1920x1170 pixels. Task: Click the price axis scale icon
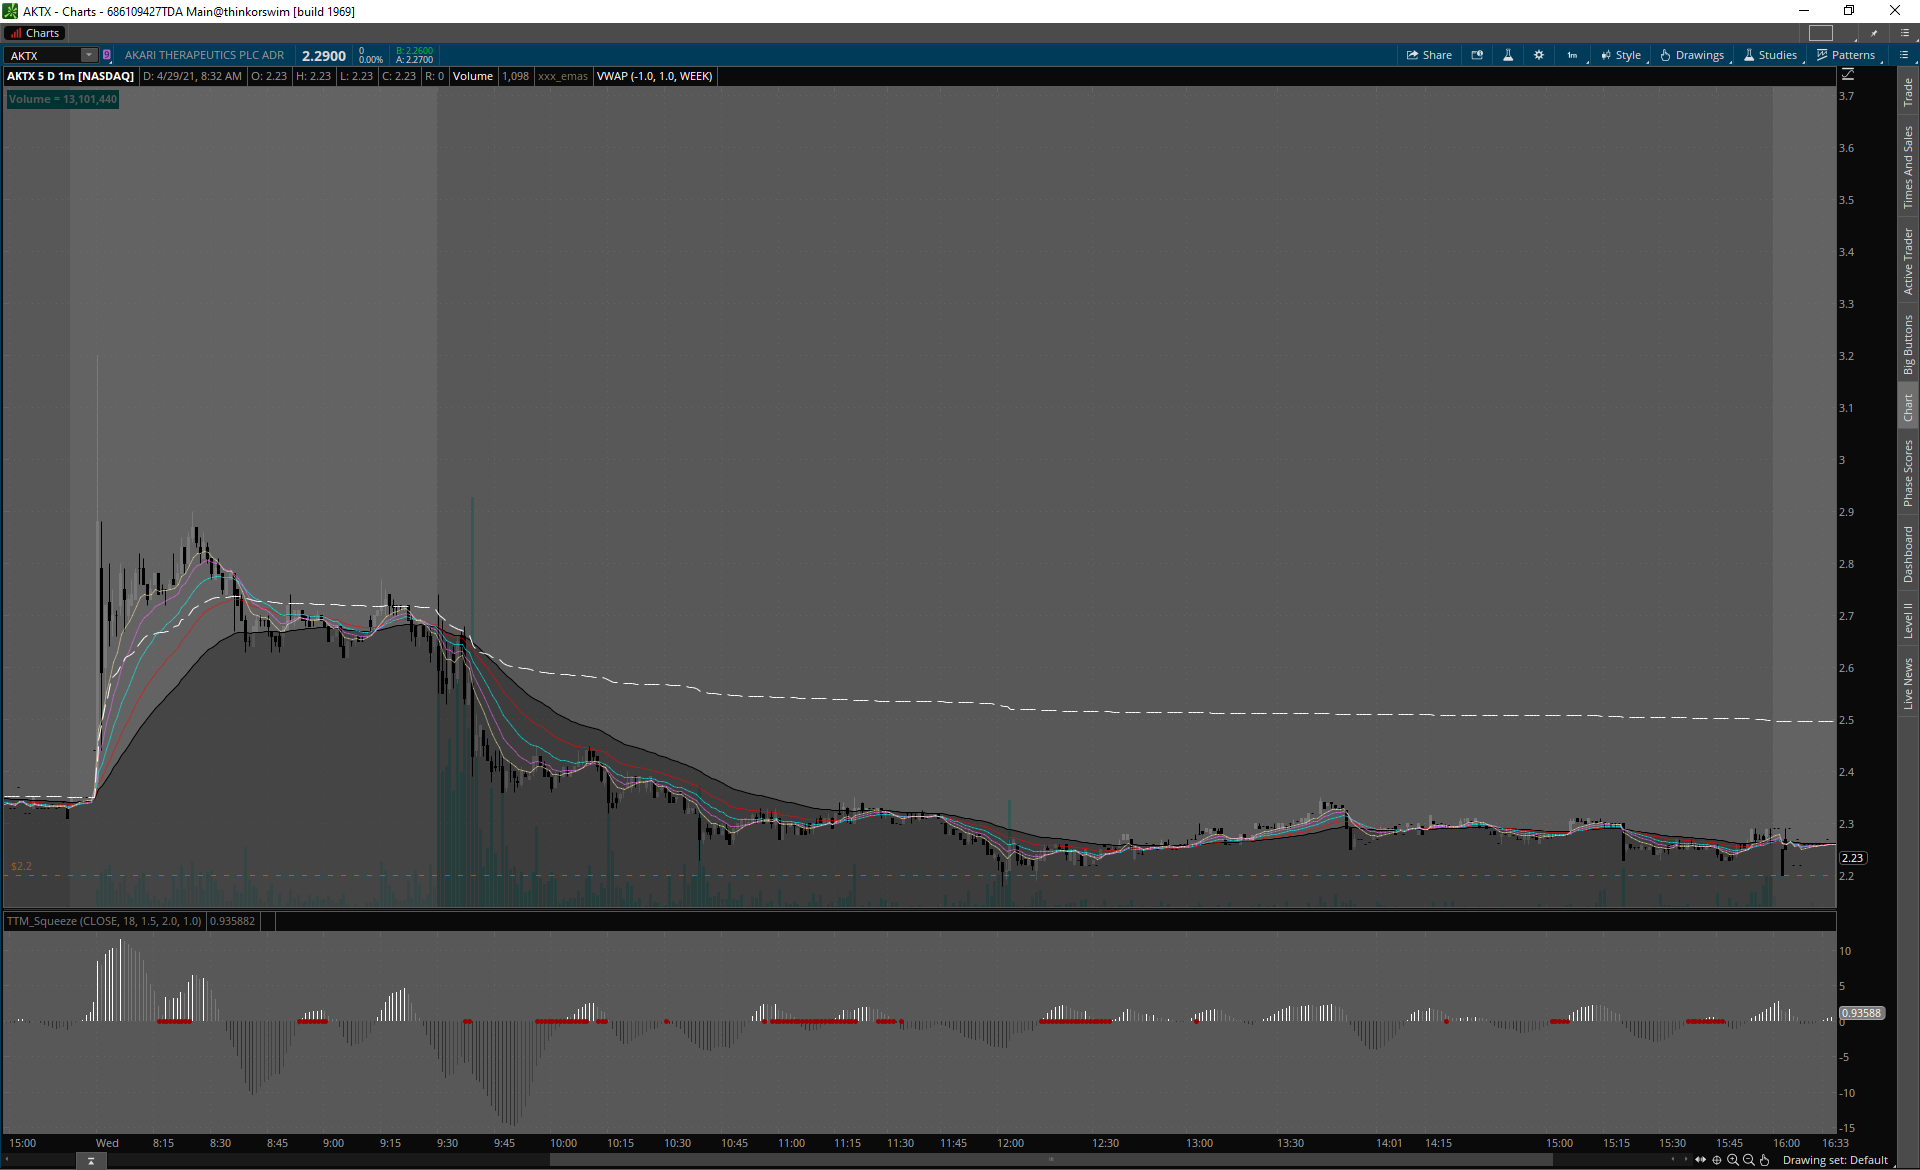click(1848, 75)
